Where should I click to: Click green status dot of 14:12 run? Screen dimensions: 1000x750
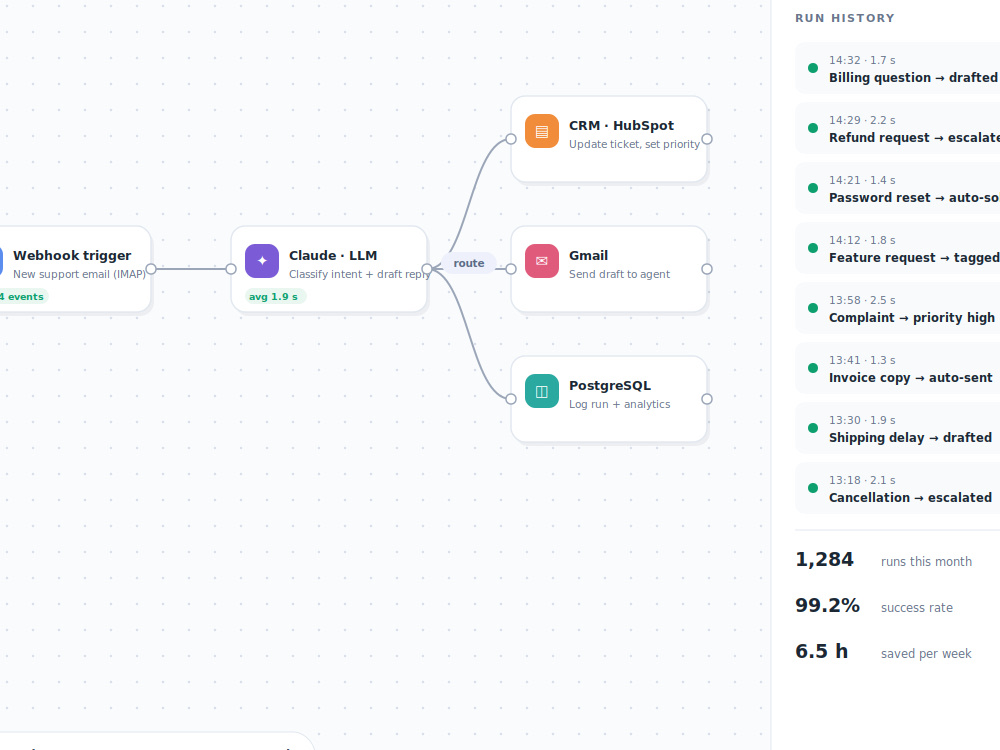pos(812,248)
